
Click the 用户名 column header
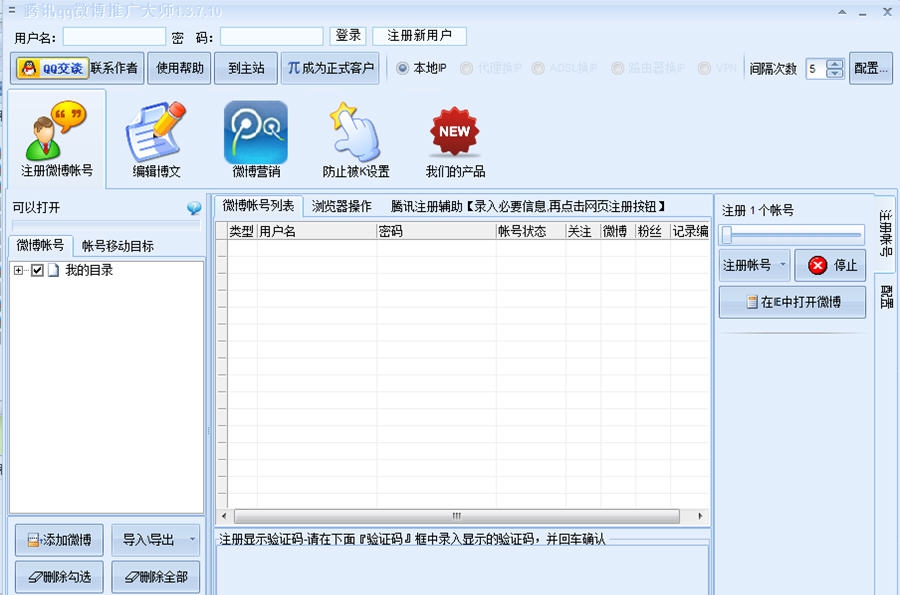[316, 231]
